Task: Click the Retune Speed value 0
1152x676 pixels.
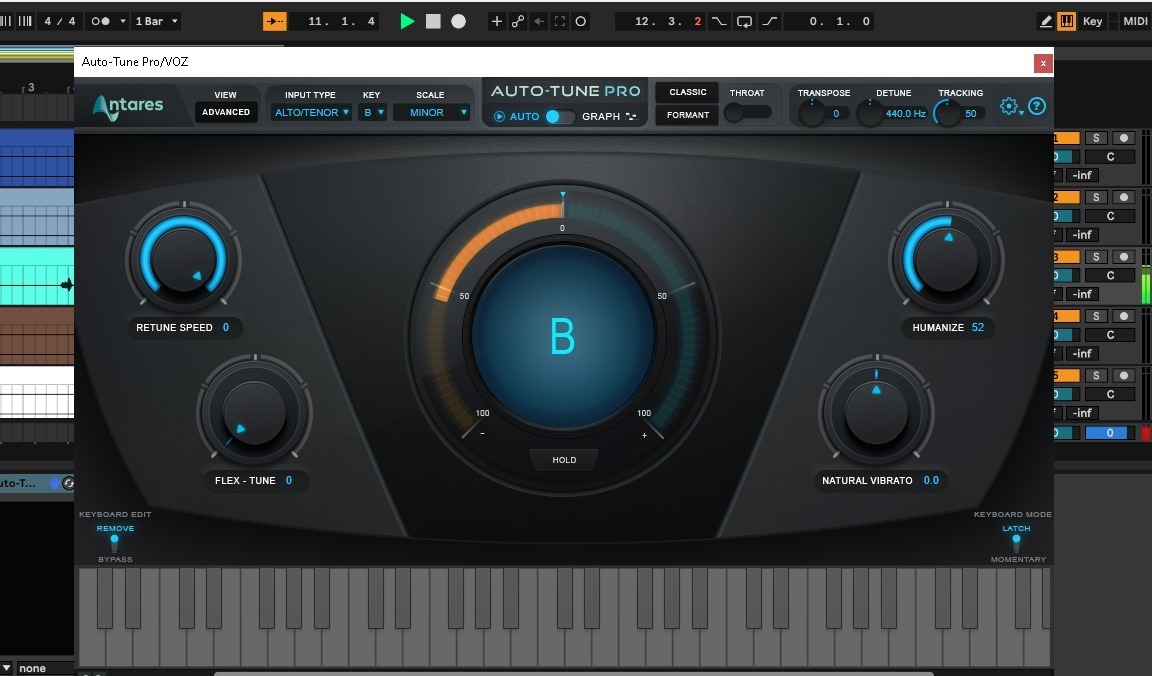Action: coord(226,327)
